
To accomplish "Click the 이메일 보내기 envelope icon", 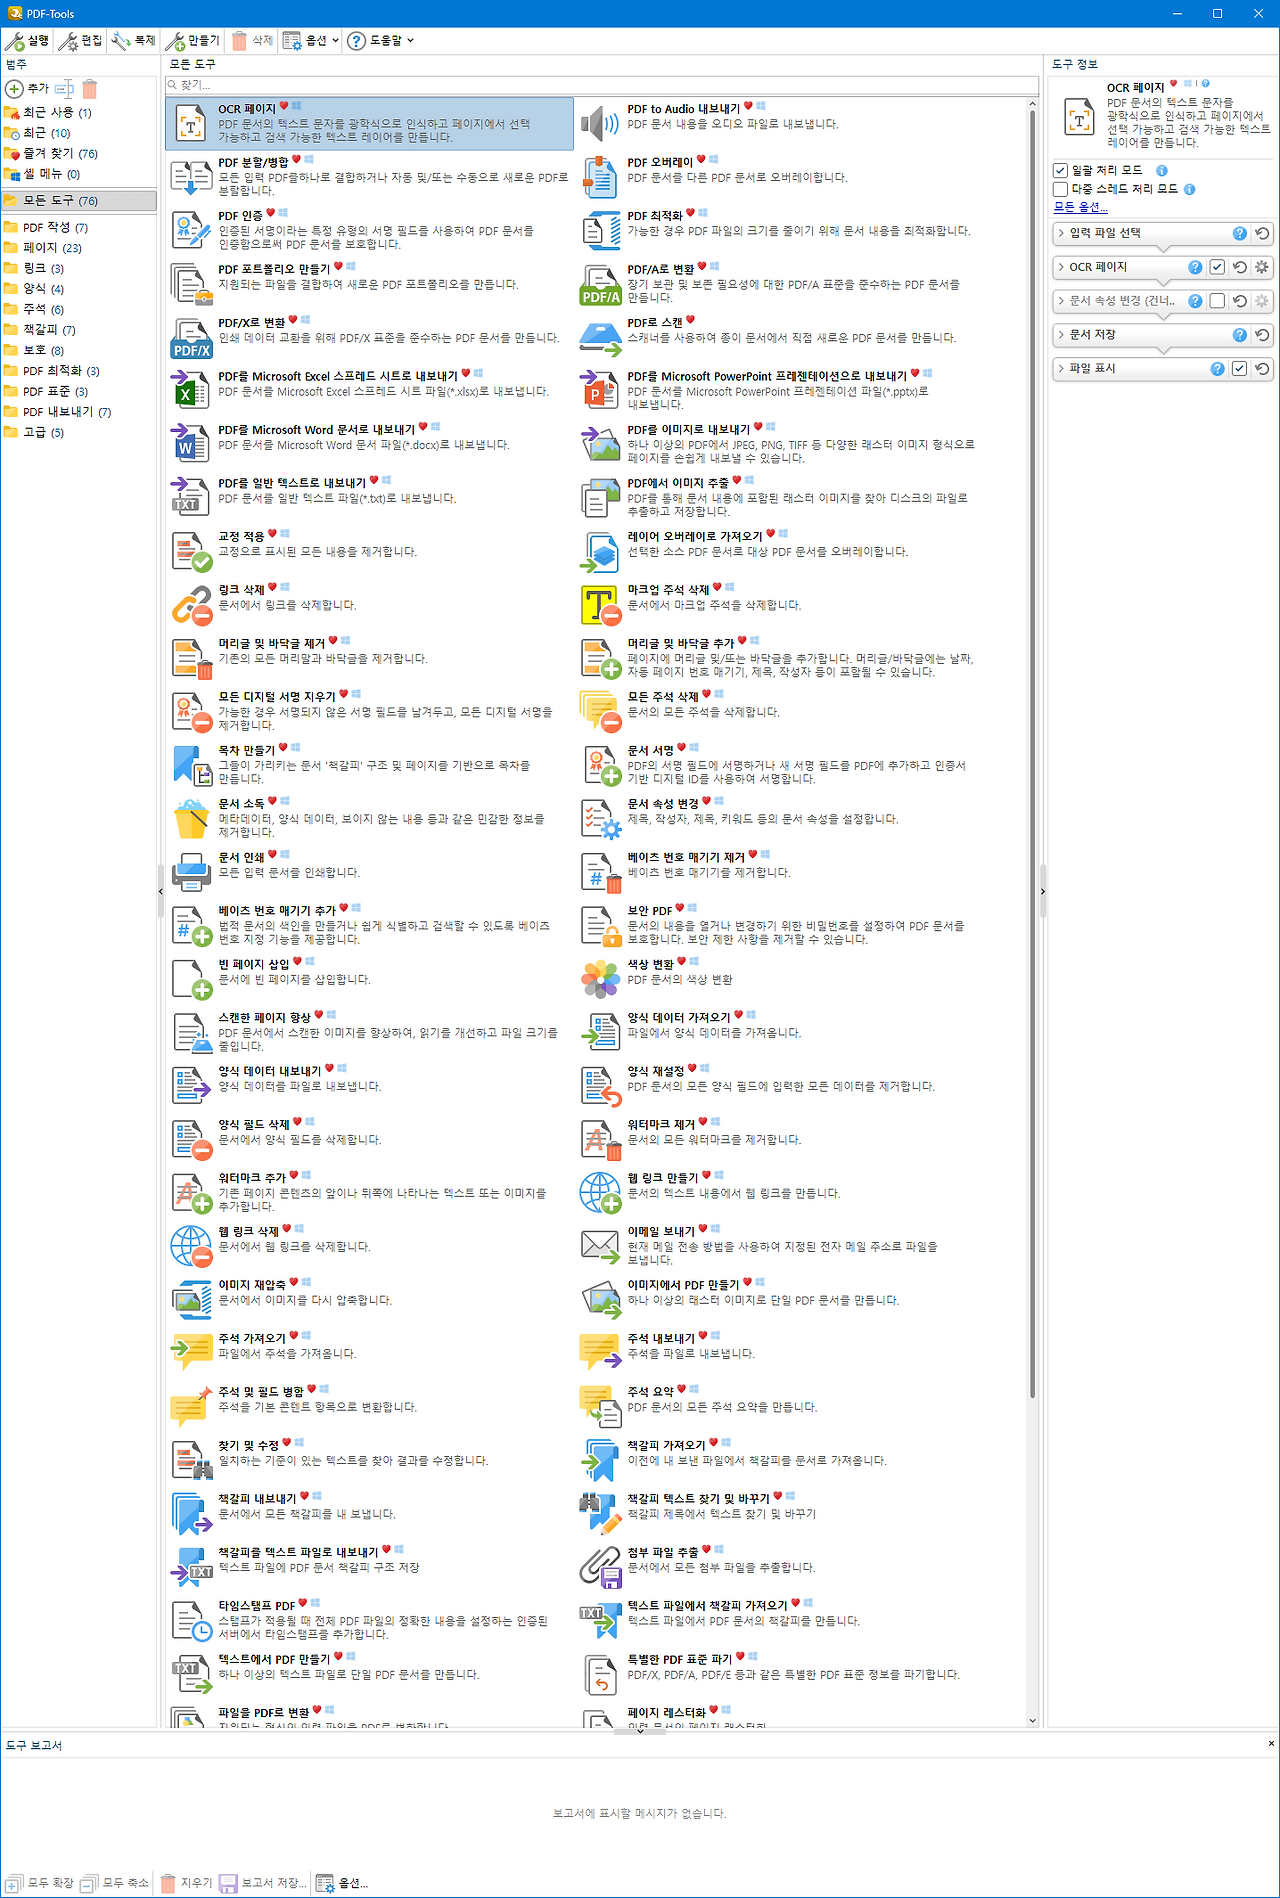I will (x=600, y=1247).
